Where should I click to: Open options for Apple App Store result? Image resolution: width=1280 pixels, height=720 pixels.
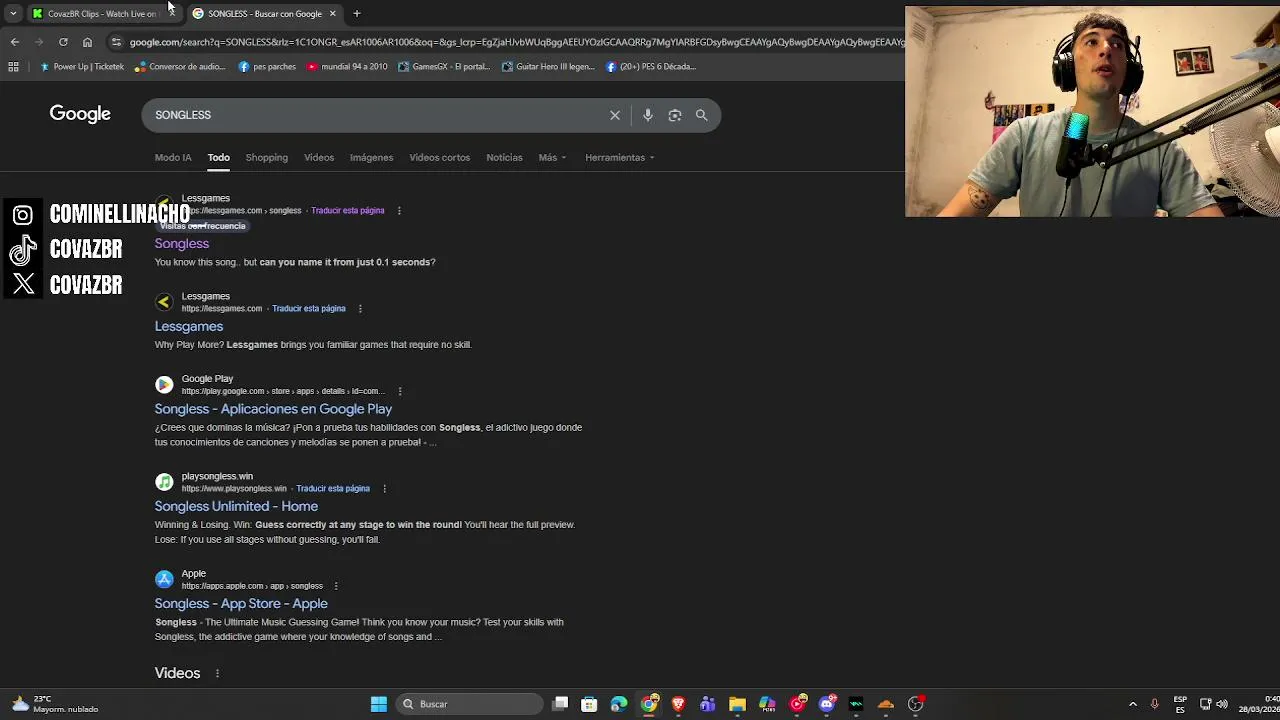tap(336, 586)
